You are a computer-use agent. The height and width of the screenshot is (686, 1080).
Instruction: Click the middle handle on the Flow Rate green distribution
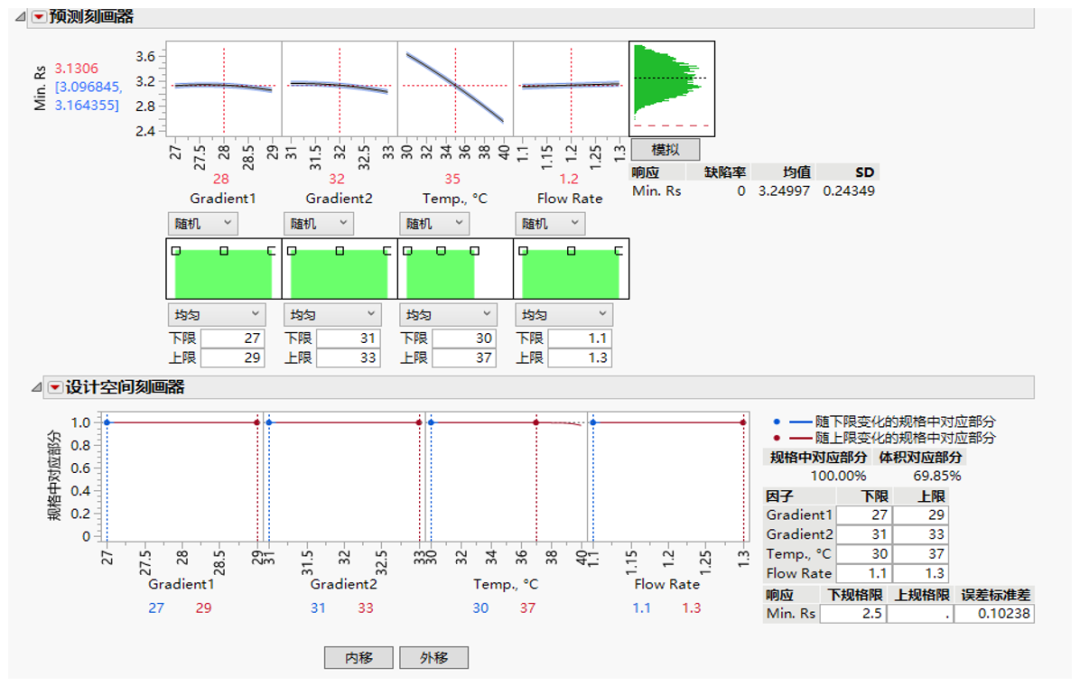point(571,251)
